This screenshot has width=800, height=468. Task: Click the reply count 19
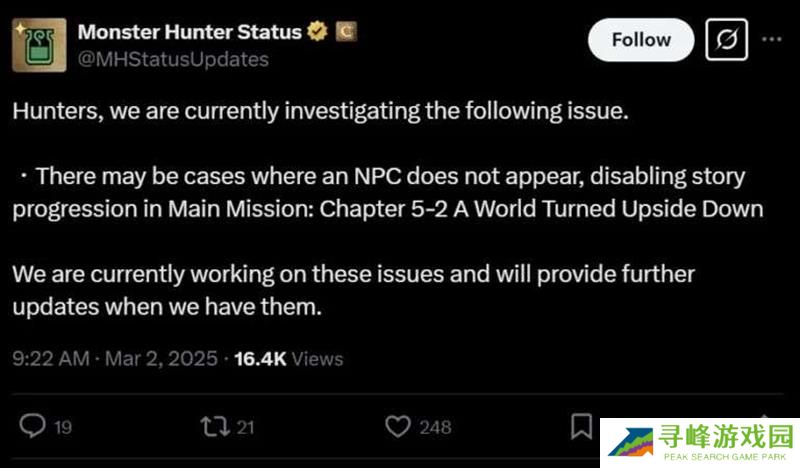(63, 427)
